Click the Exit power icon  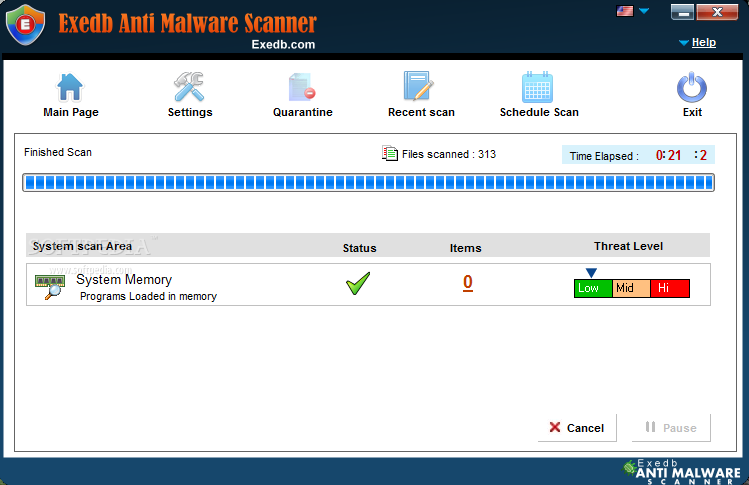coord(692,87)
